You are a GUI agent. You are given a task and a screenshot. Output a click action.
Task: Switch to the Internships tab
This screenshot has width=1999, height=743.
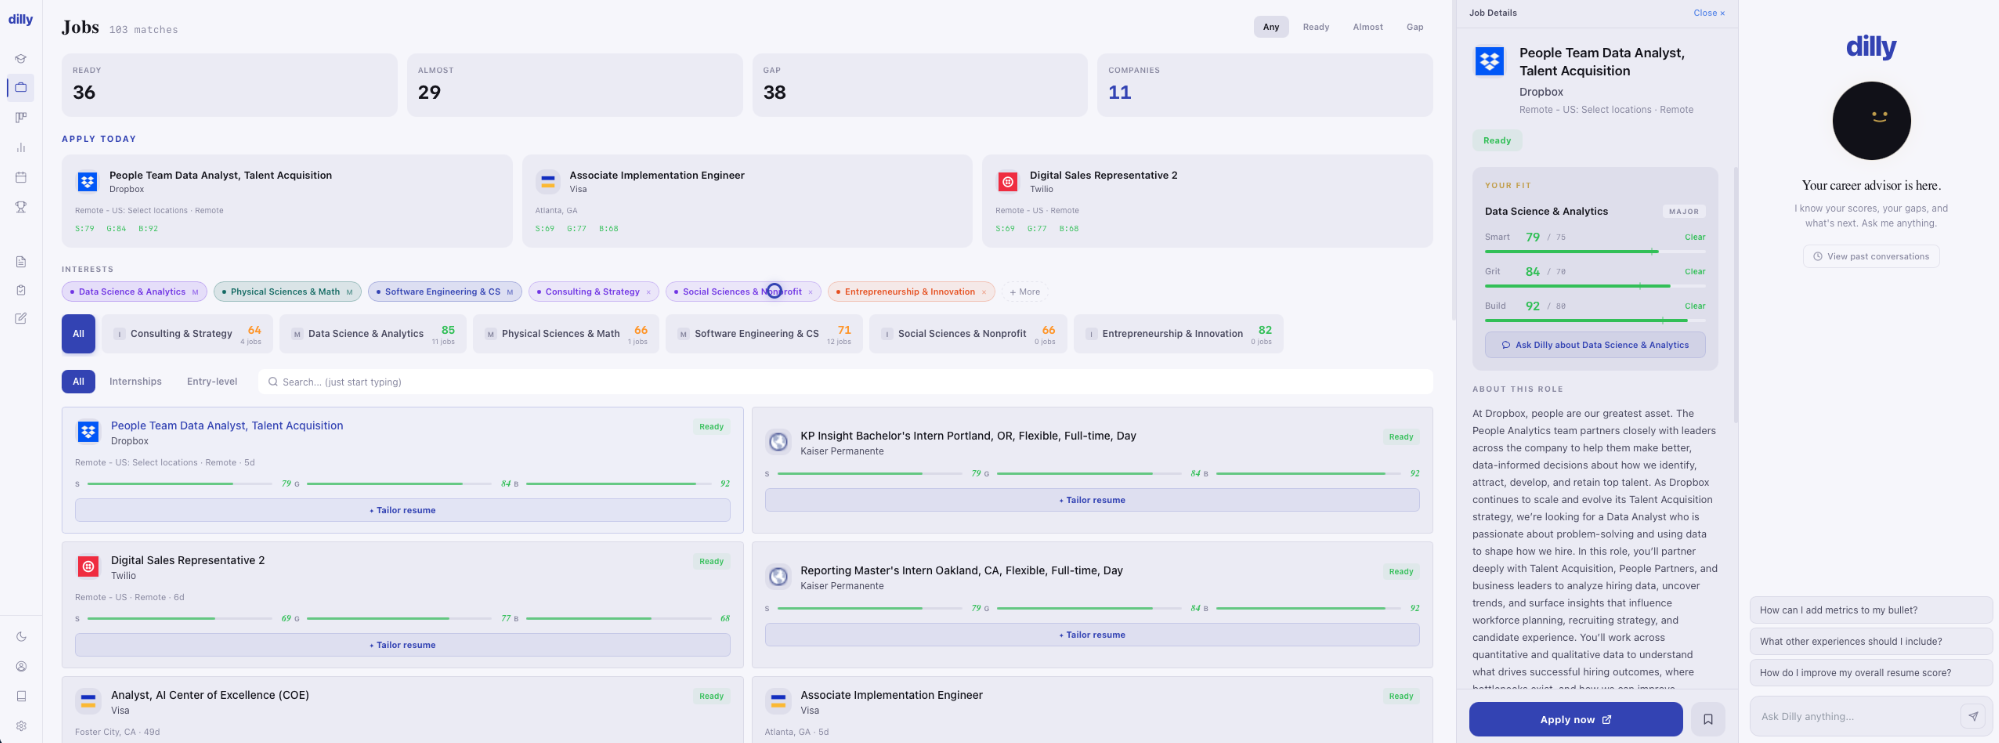point(135,382)
